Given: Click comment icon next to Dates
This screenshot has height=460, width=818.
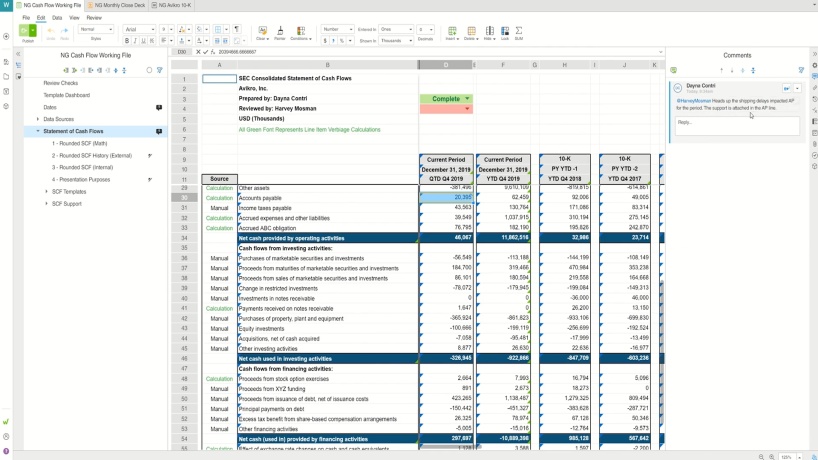Looking at the screenshot, I should pos(159,107).
